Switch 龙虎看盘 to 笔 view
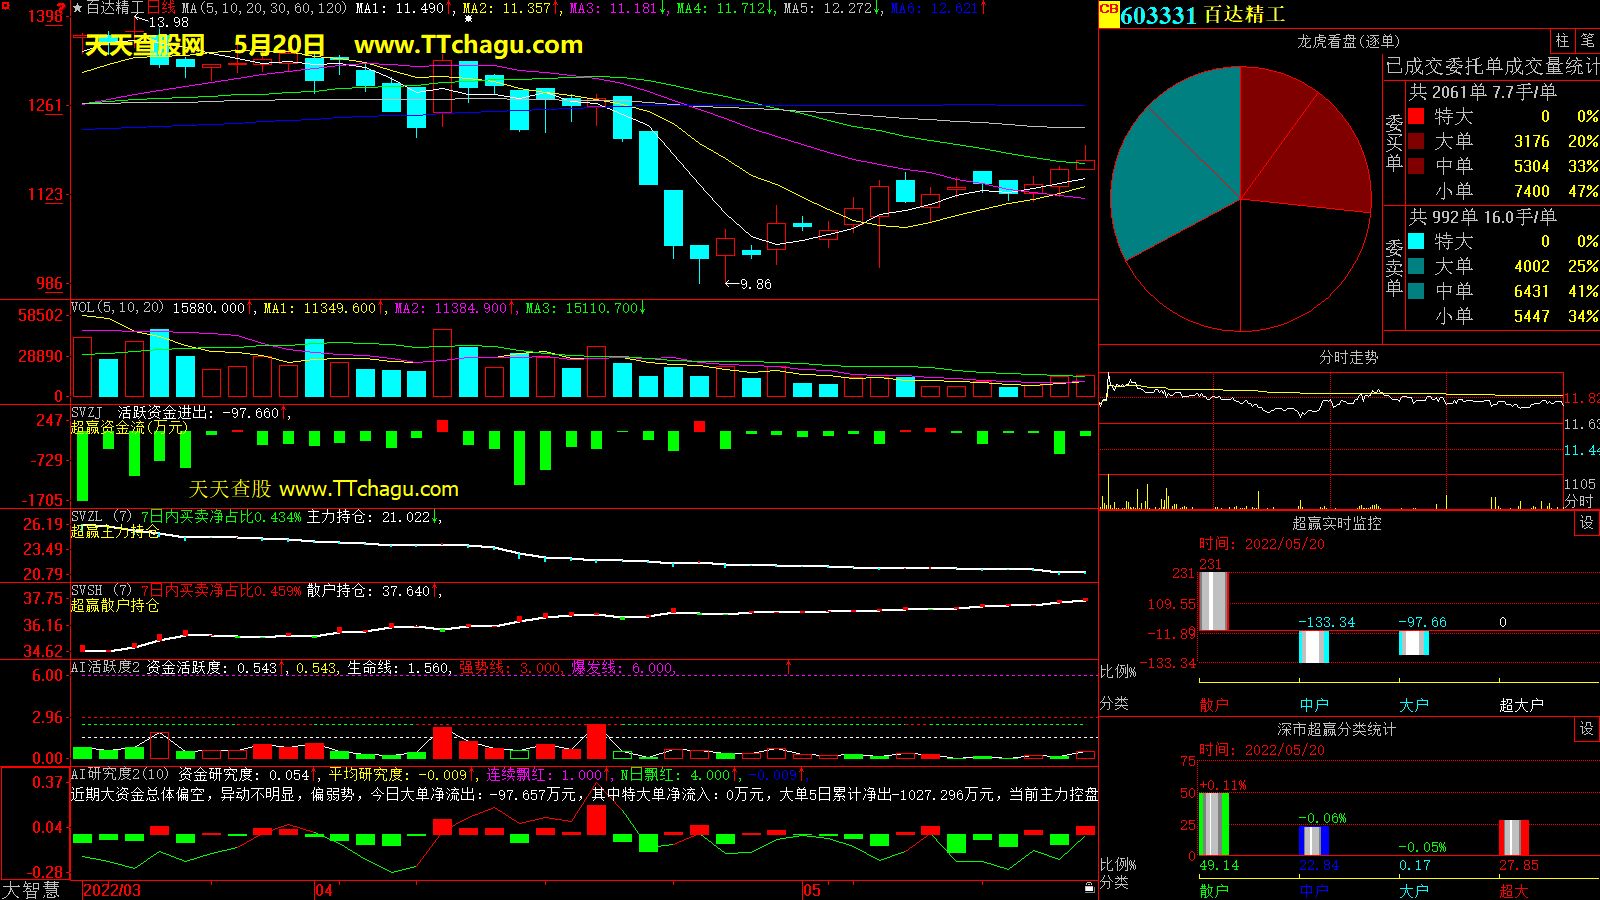Screen dimensions: 1600x900 pyautogui.click(x=1587, y=41)
